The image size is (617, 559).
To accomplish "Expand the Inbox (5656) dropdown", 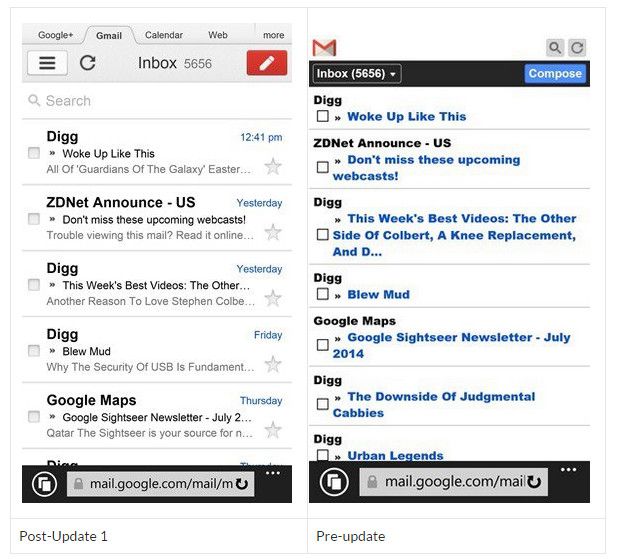I will 356,74.
